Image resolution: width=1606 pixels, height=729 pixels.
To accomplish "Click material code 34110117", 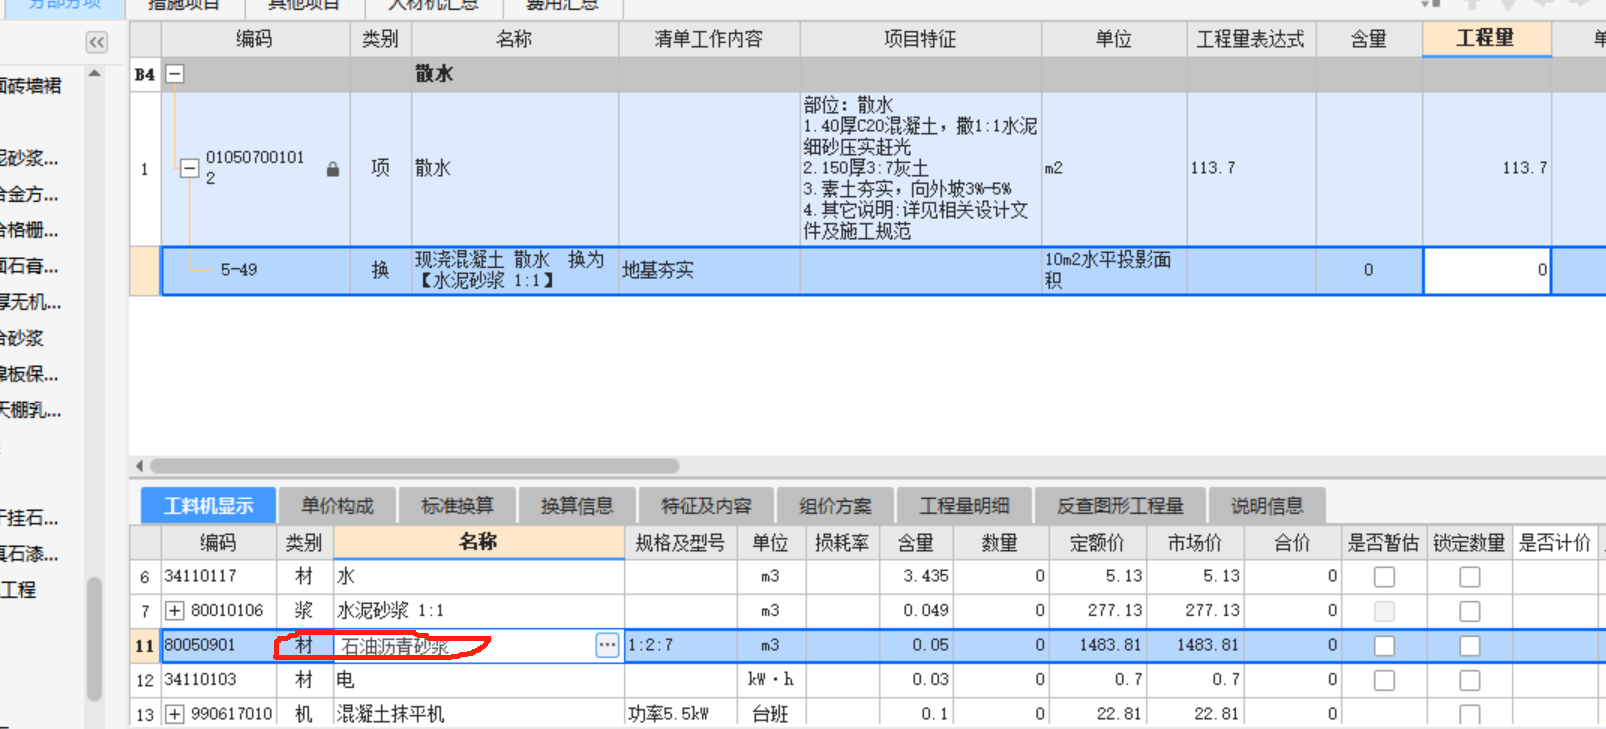I will click(201, 577).
